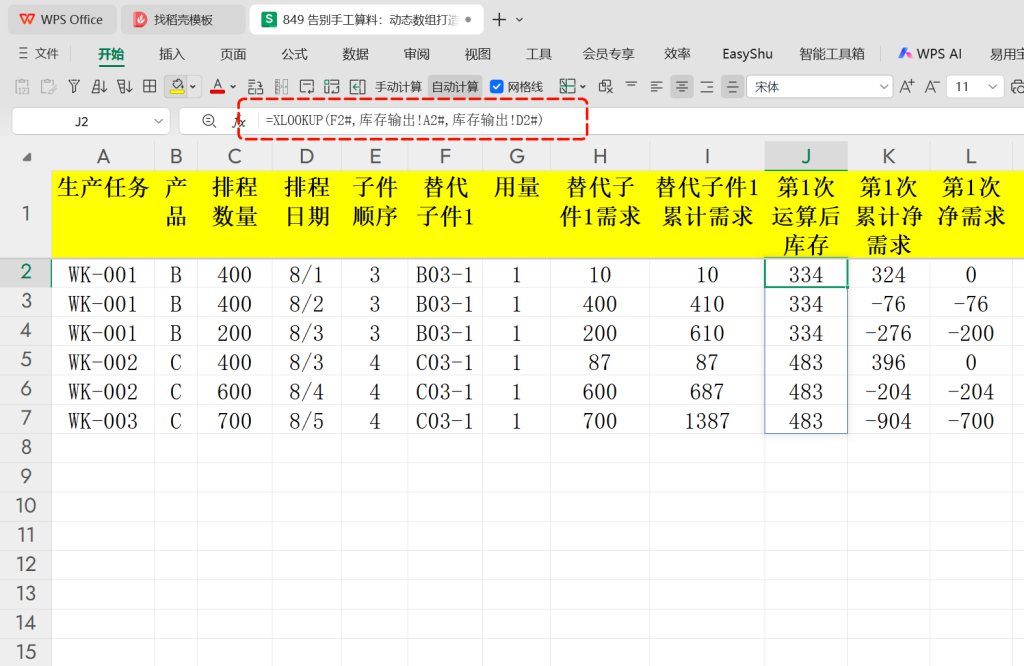Toggle center horizontal alignment
Image resolution: width=1024 pixels, height=666 pixels.
[682, 87]
